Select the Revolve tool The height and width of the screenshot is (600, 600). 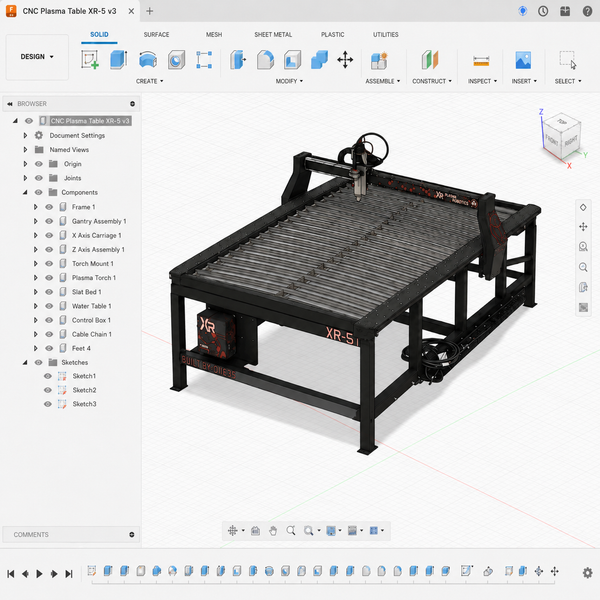(148, 60)
